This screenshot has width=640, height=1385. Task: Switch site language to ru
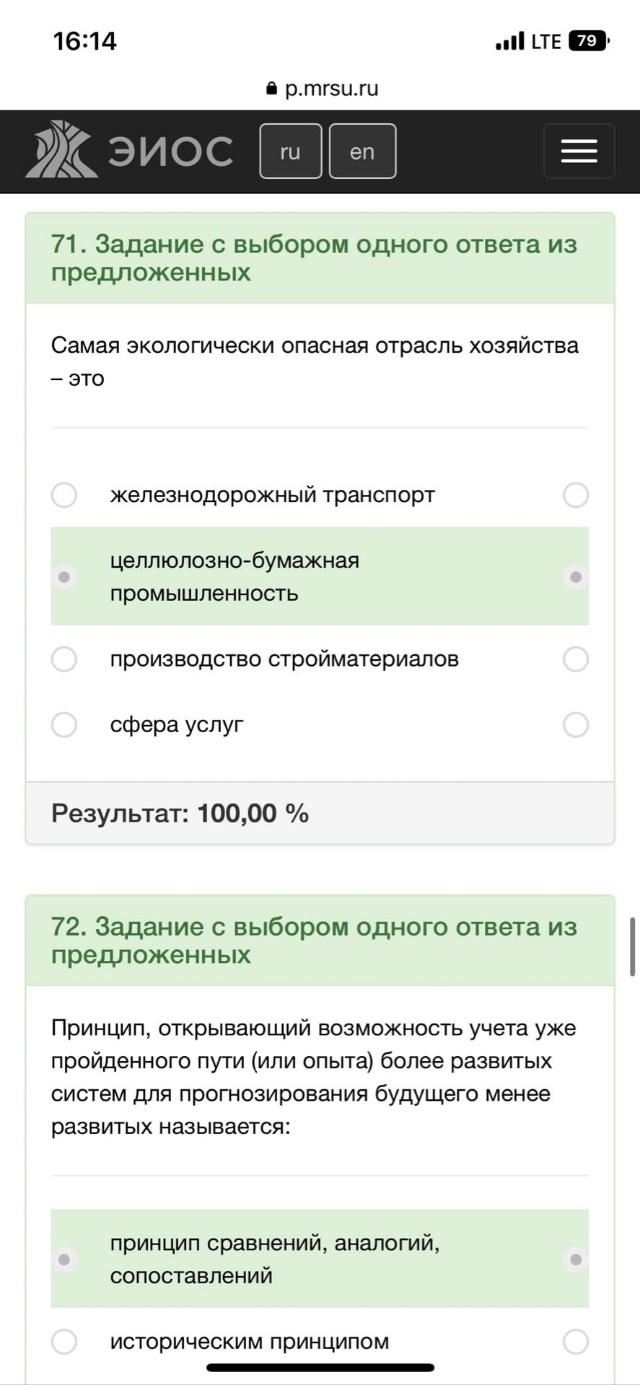pyautogui.click(x=290, y=151)
